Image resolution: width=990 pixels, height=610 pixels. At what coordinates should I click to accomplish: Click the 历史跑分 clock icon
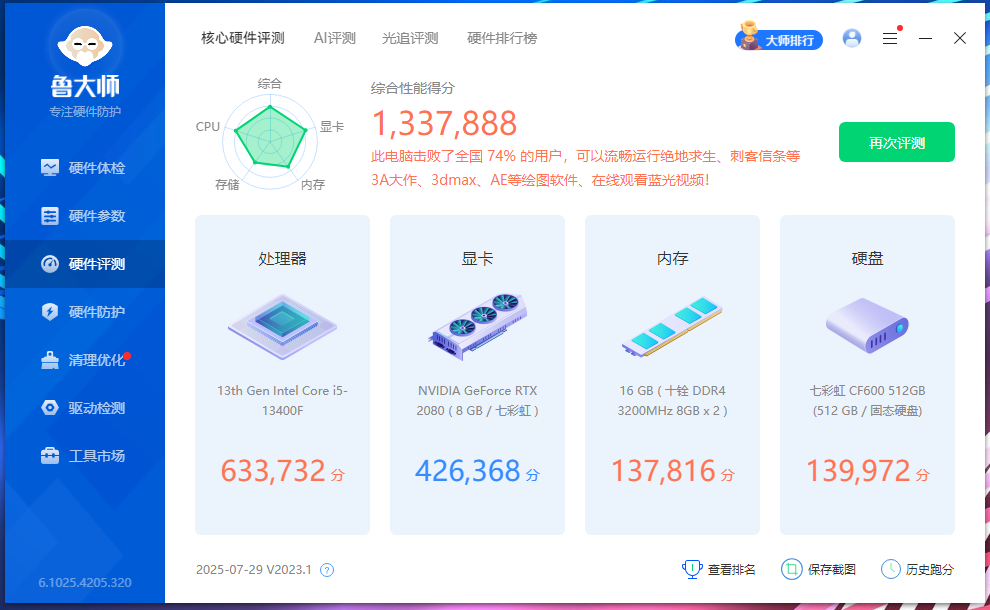(x=891, y=569)
